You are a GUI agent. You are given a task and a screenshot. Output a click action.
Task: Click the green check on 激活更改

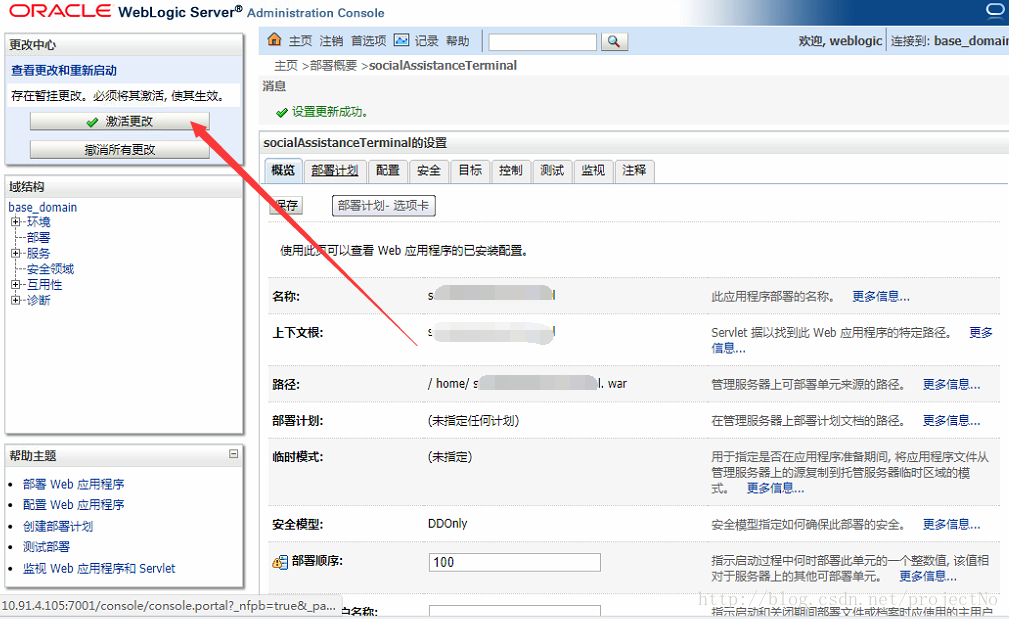(92, 122)
